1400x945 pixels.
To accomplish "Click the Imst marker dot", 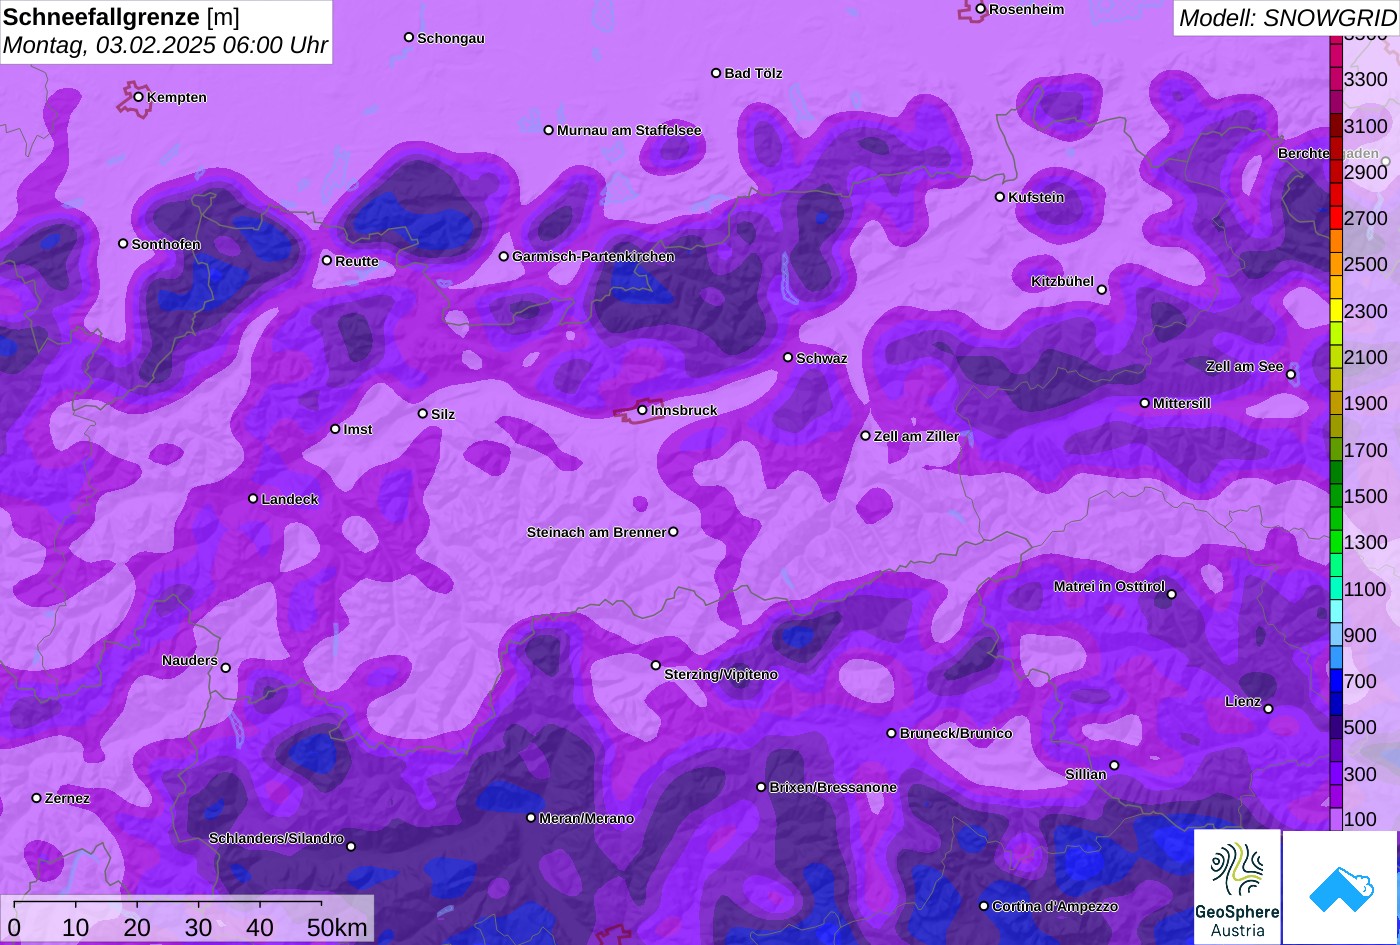I will pyautogui.click(x=335, y=429).
